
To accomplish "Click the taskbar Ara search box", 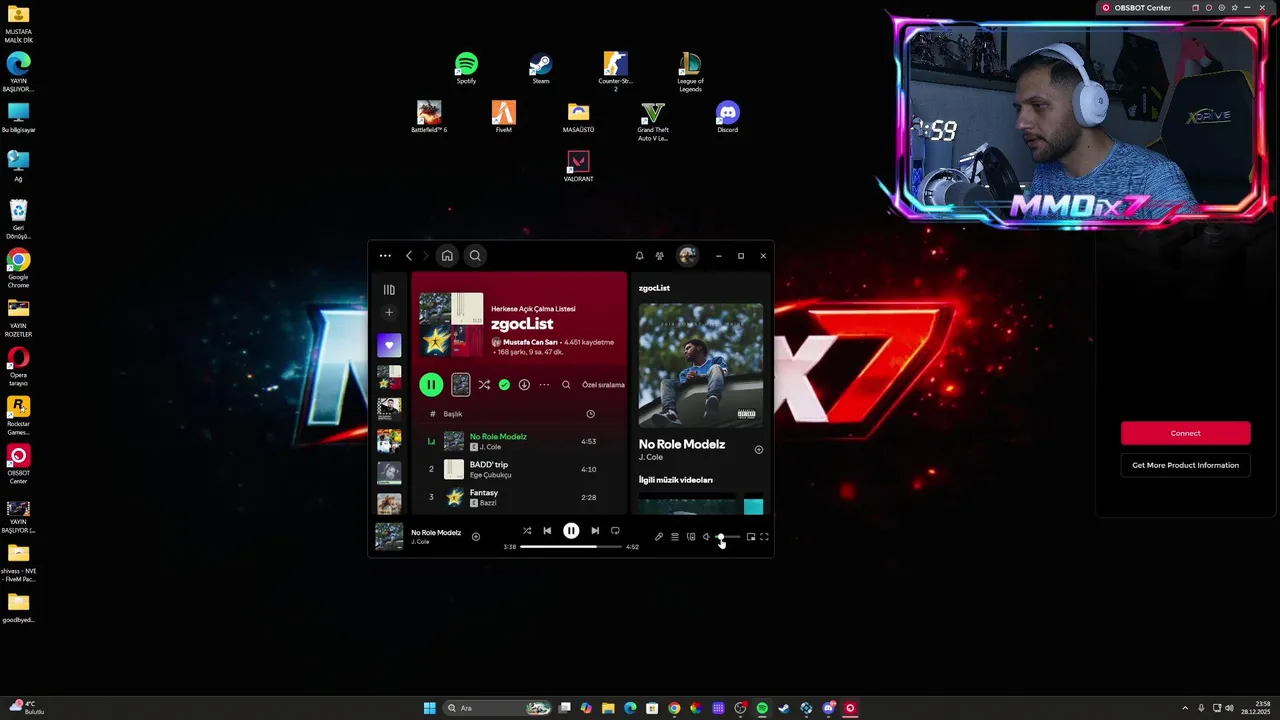I will click(x=497, y=708).
